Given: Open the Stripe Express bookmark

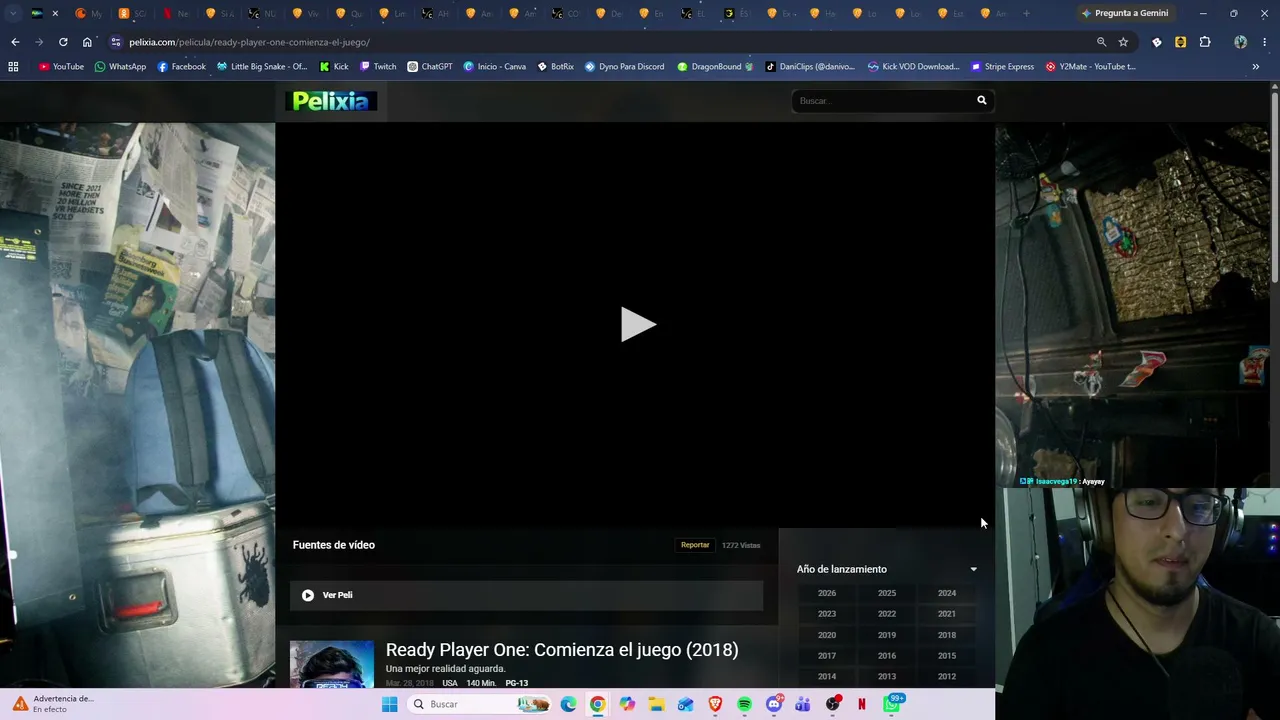Looking at the screenshot, I should (x=1003, y=66).
